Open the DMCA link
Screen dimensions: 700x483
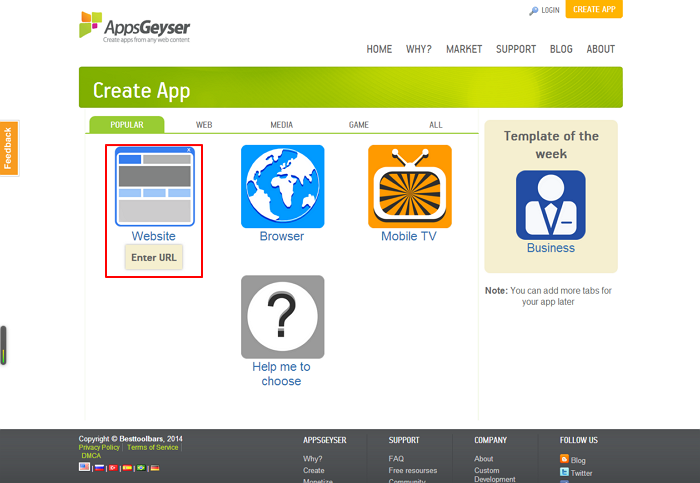pos(91,456)
